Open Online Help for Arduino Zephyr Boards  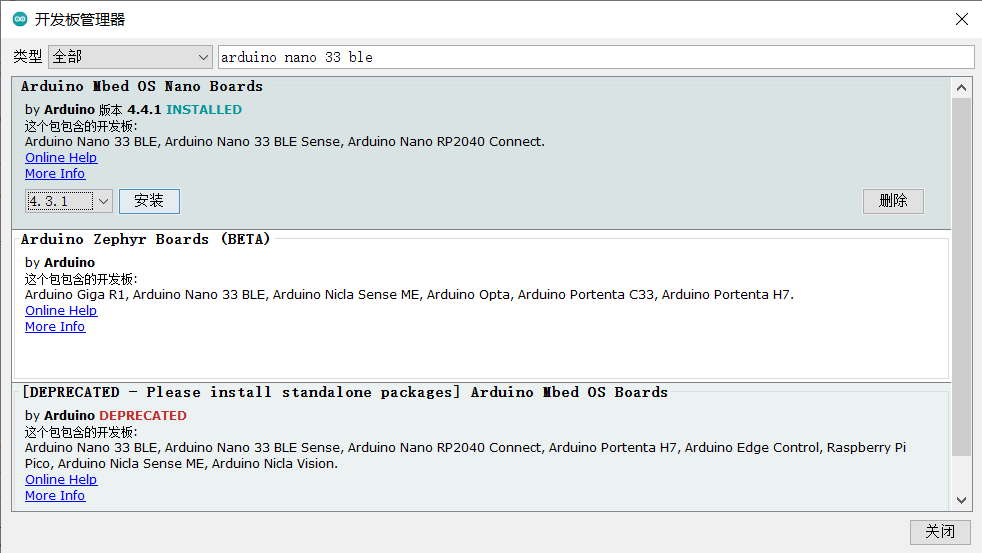tap(61, 311)
